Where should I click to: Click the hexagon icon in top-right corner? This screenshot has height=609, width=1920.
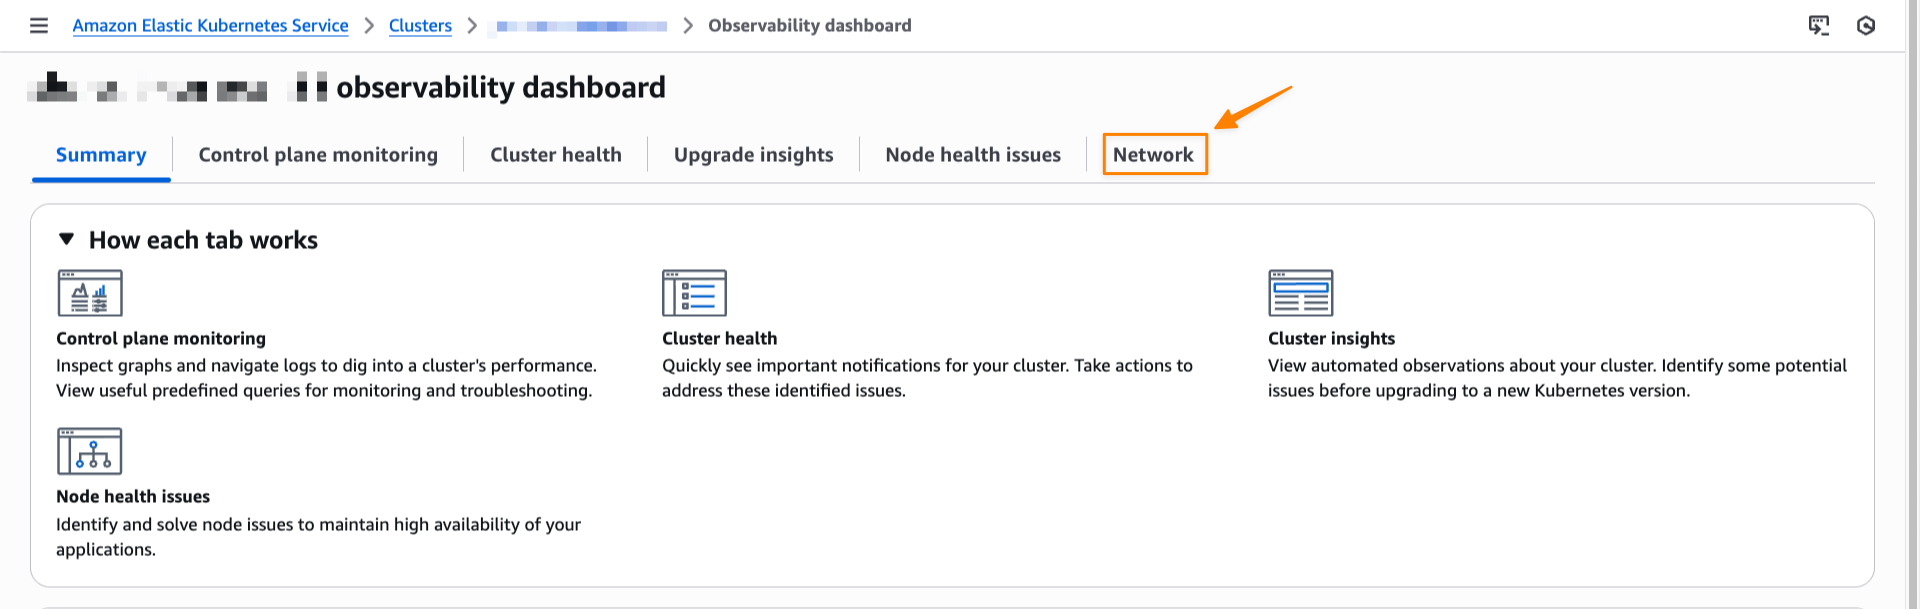[1865, 26]
